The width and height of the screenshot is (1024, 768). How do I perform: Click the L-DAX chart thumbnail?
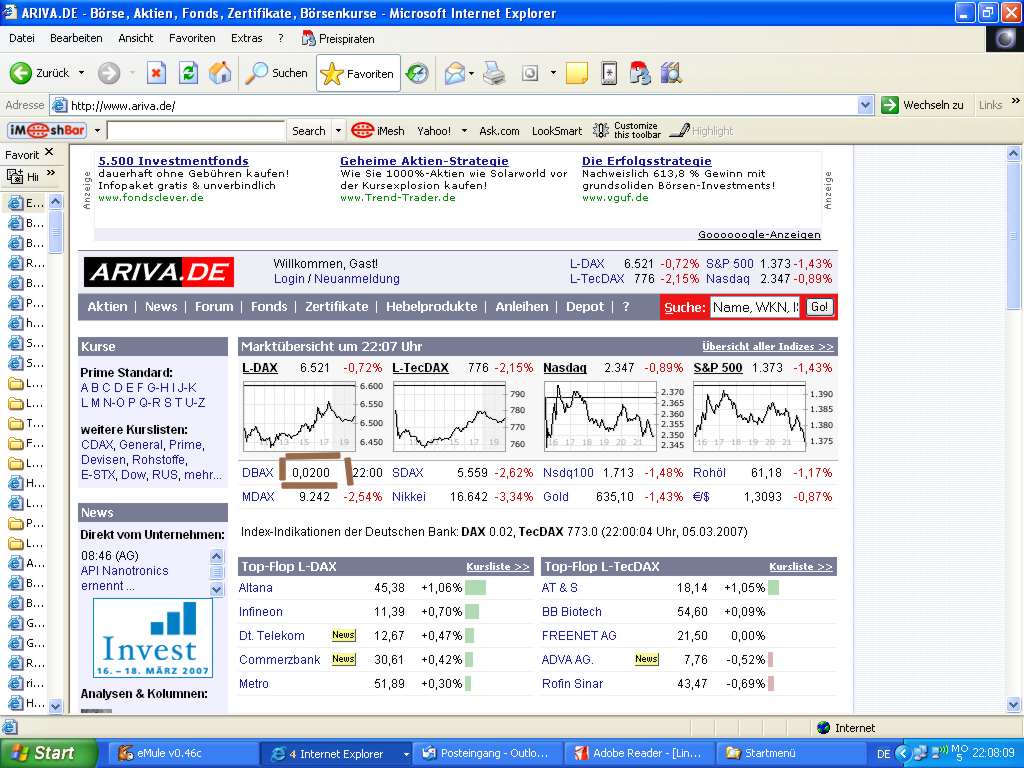point(299,415)
